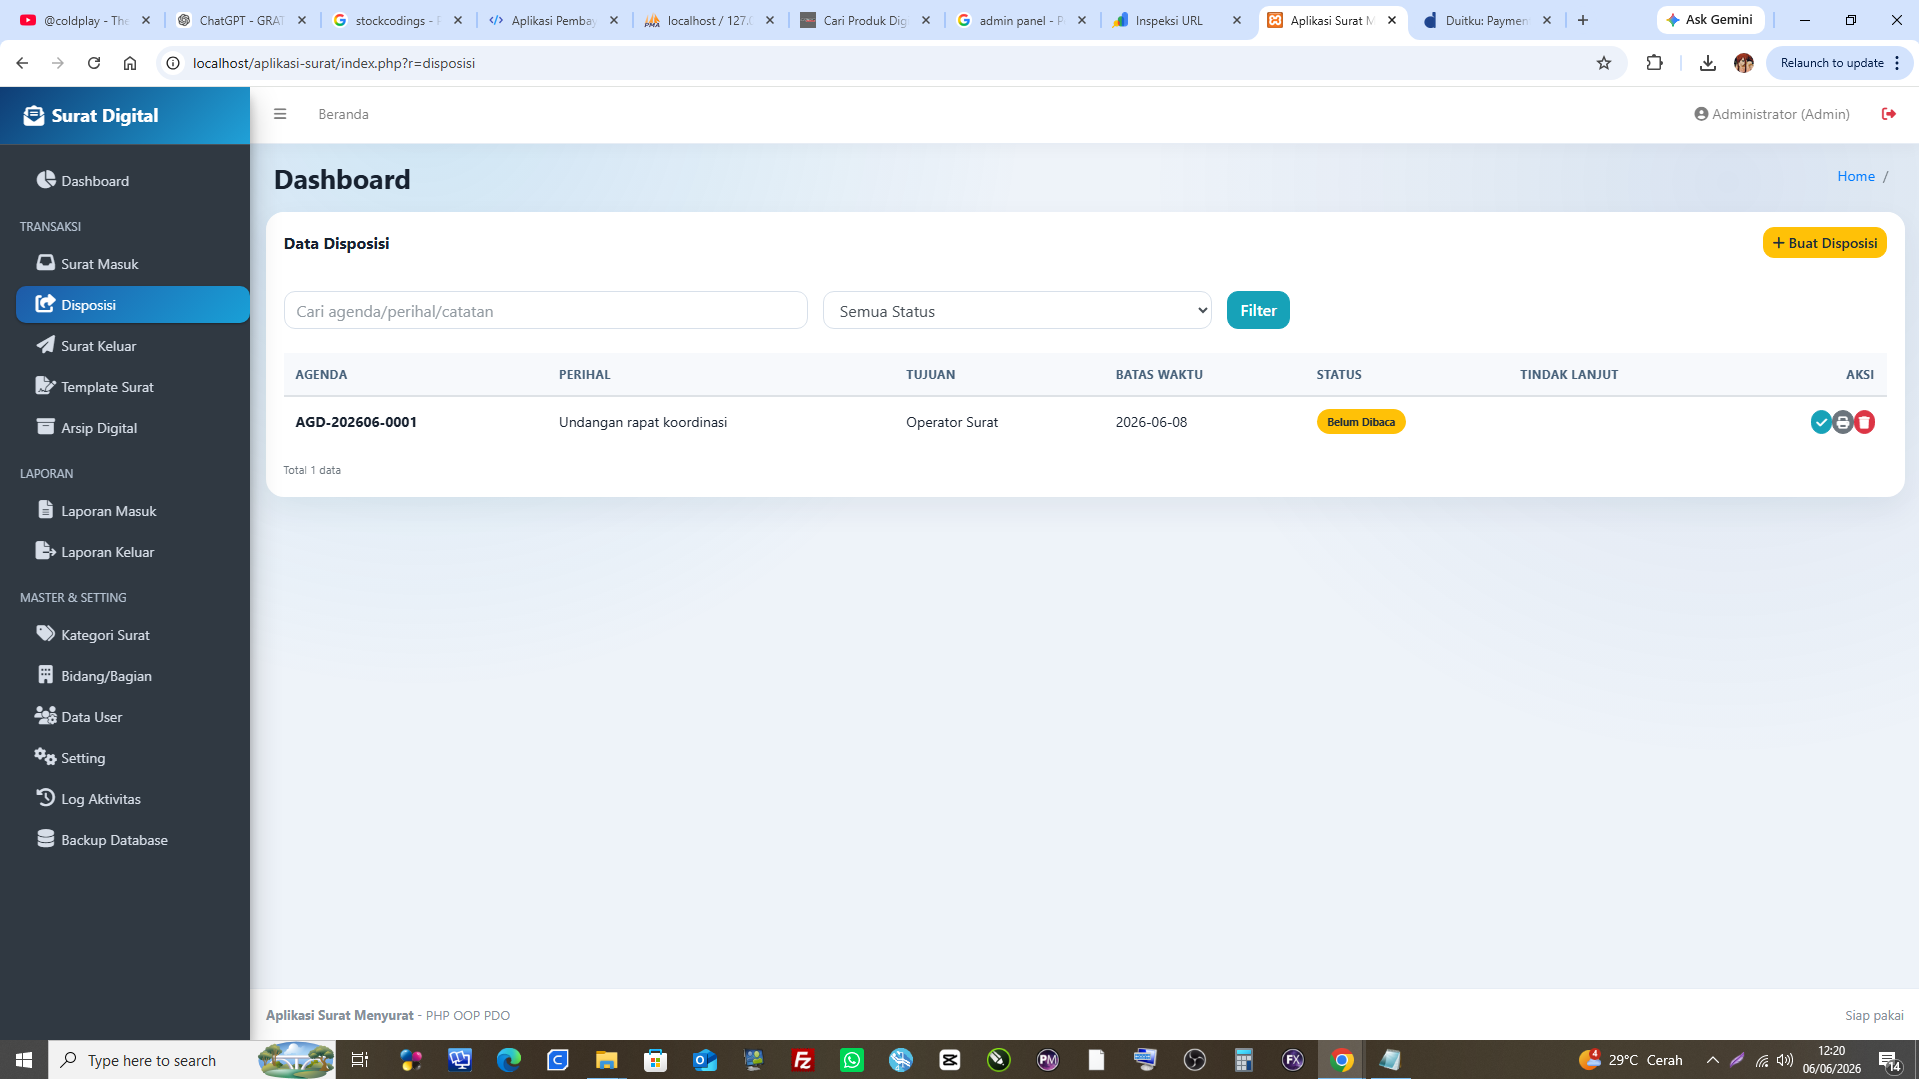Screen dimensions: 1919x1079
Task: Open the Administrator (Admin) profile
Action: [x=1771, y=114]
